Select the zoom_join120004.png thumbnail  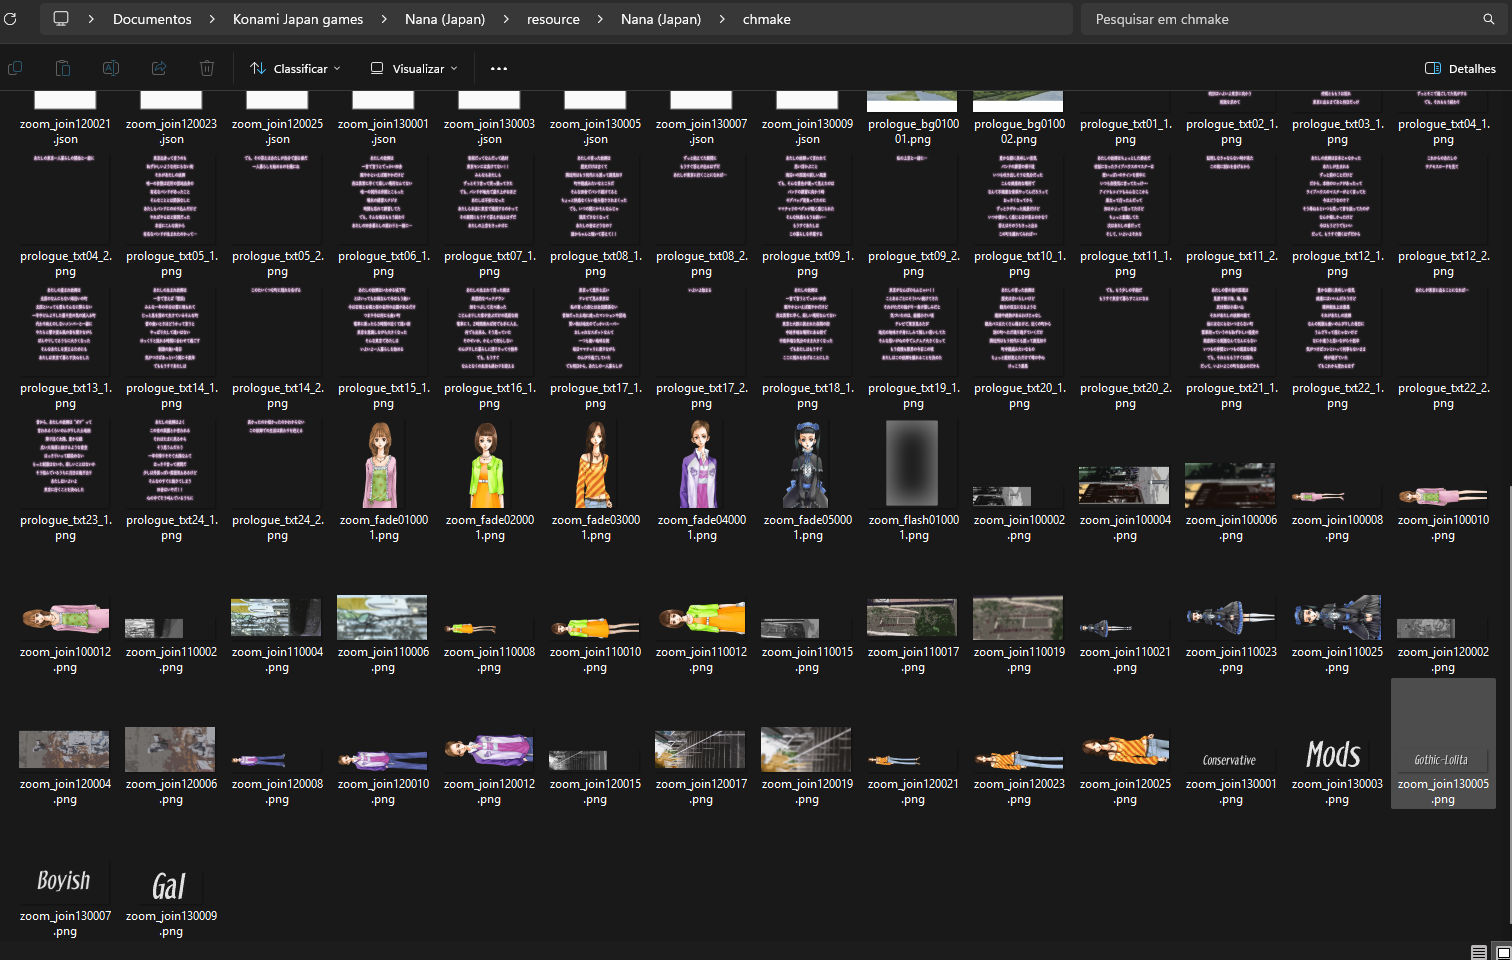point(64,749)
